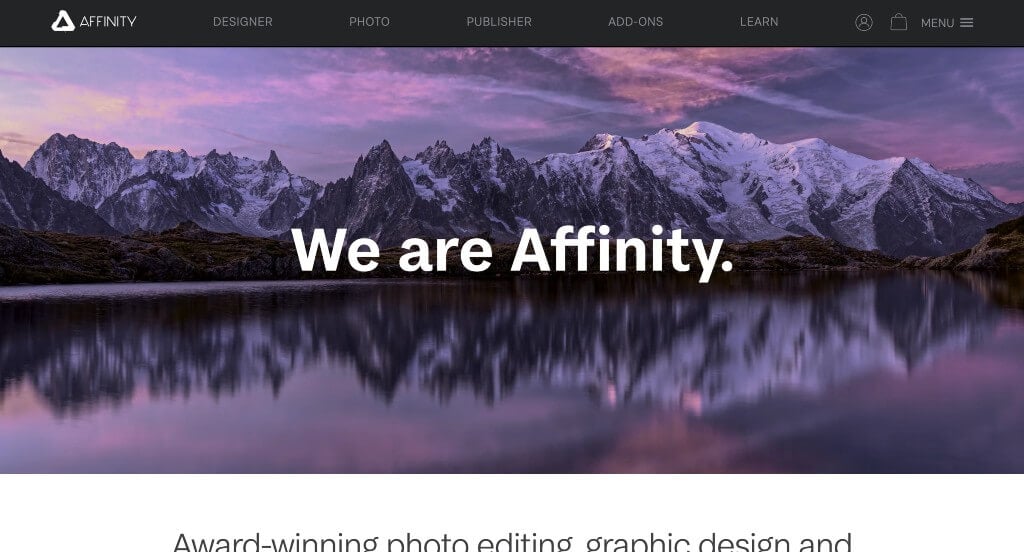Open the user account icon
Image resolution: width=1024 pixels, height=552 pixels.
[x=863, y=22]
